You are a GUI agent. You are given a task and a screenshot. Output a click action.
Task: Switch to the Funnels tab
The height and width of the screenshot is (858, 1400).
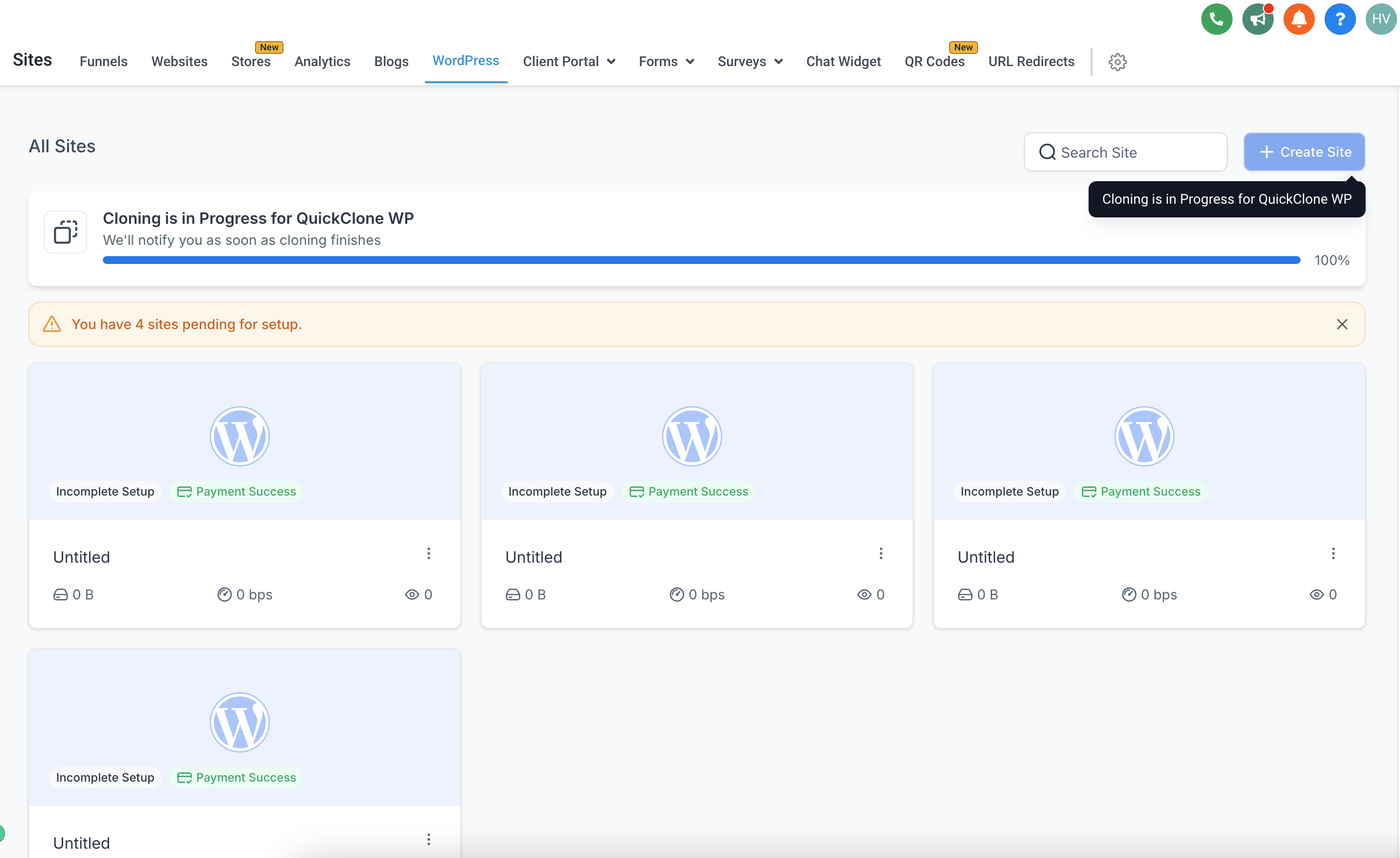[x=104, y=62]
